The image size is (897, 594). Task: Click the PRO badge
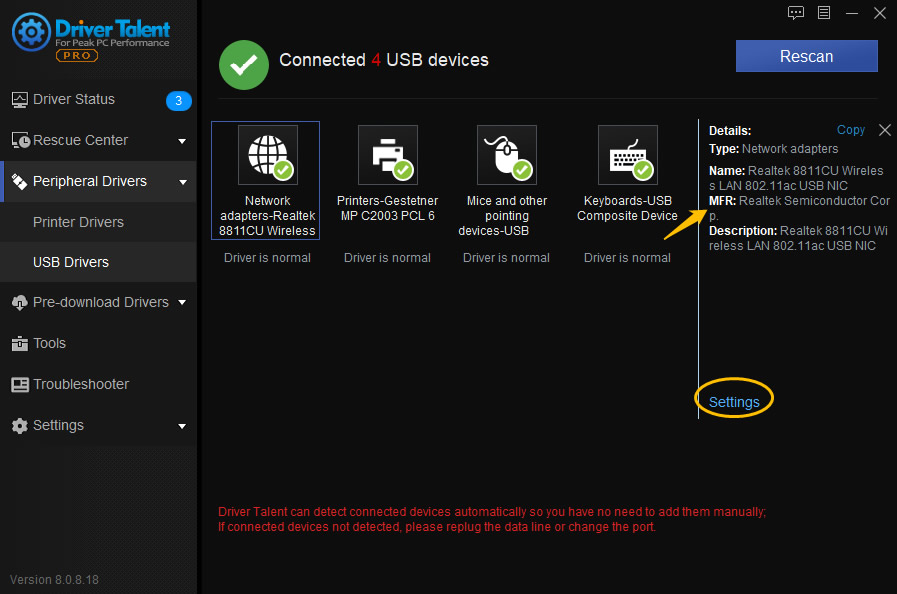click(x=77, y=56)
